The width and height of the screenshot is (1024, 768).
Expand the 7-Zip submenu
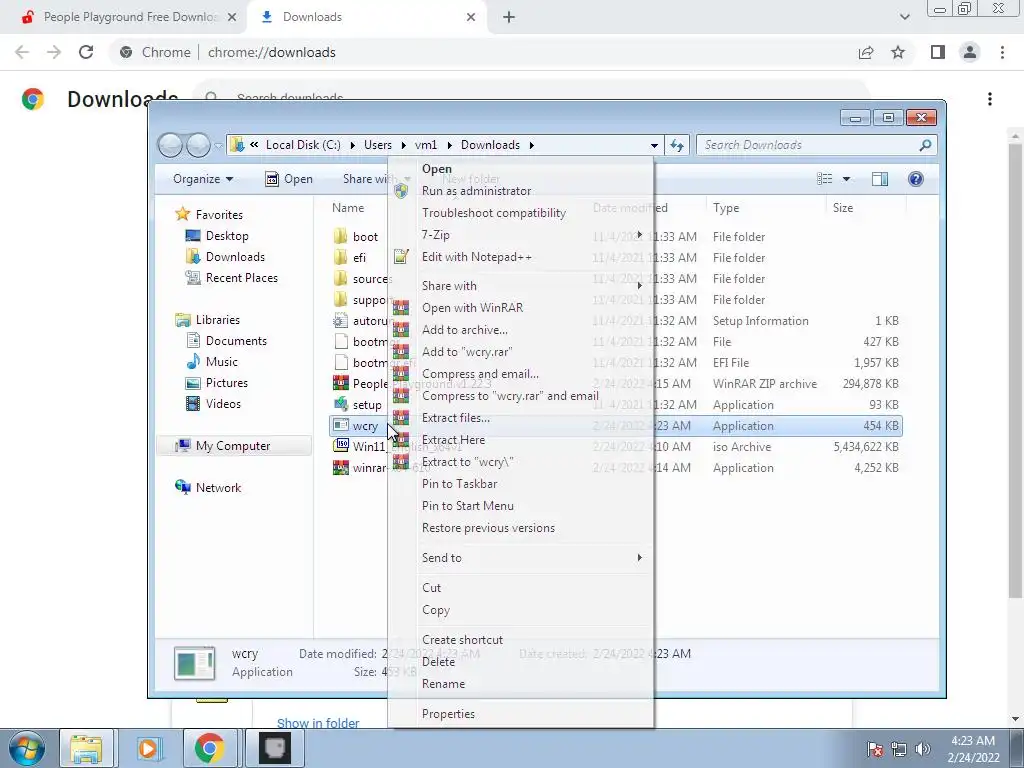point(639,234)
